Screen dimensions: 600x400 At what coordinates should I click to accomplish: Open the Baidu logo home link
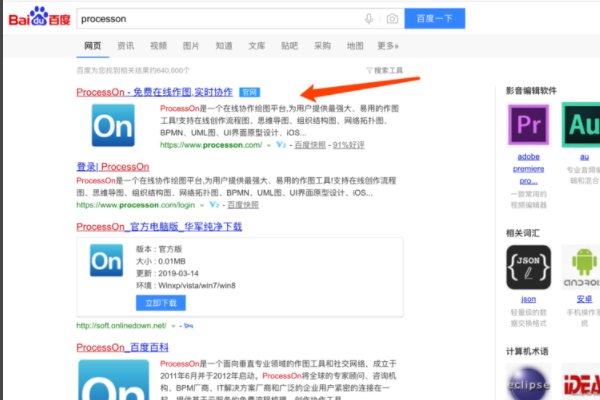pyautogui.click(x=39, y=17)
